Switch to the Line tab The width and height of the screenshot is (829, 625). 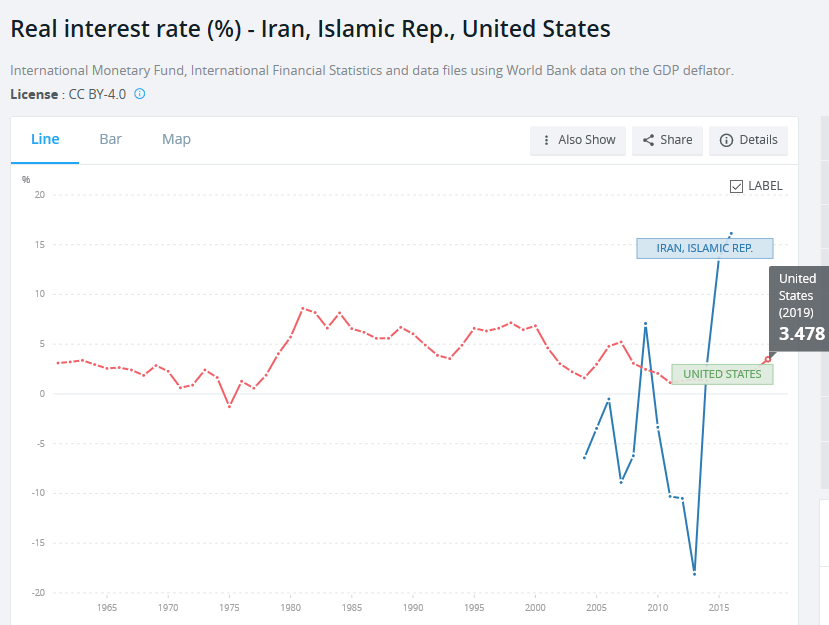45,139
